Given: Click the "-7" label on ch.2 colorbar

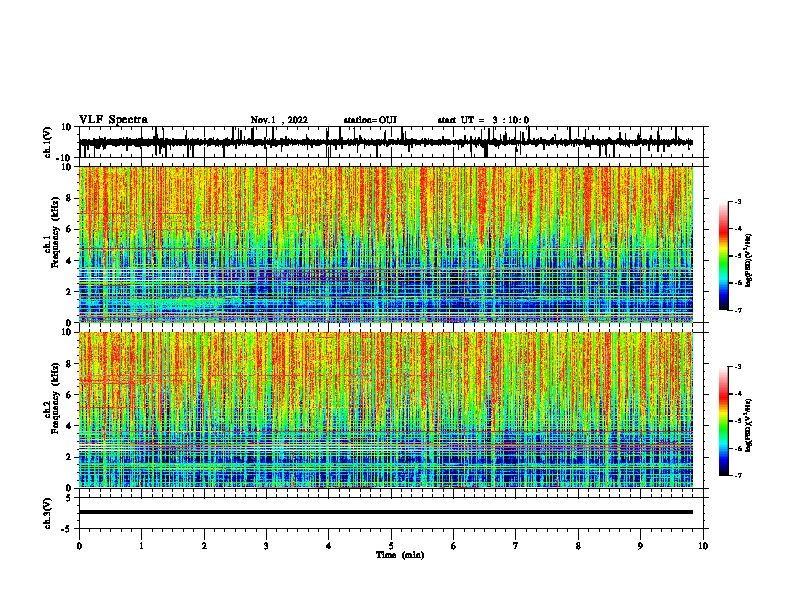Looking at the screenshot, I should [x=738, y=476].
